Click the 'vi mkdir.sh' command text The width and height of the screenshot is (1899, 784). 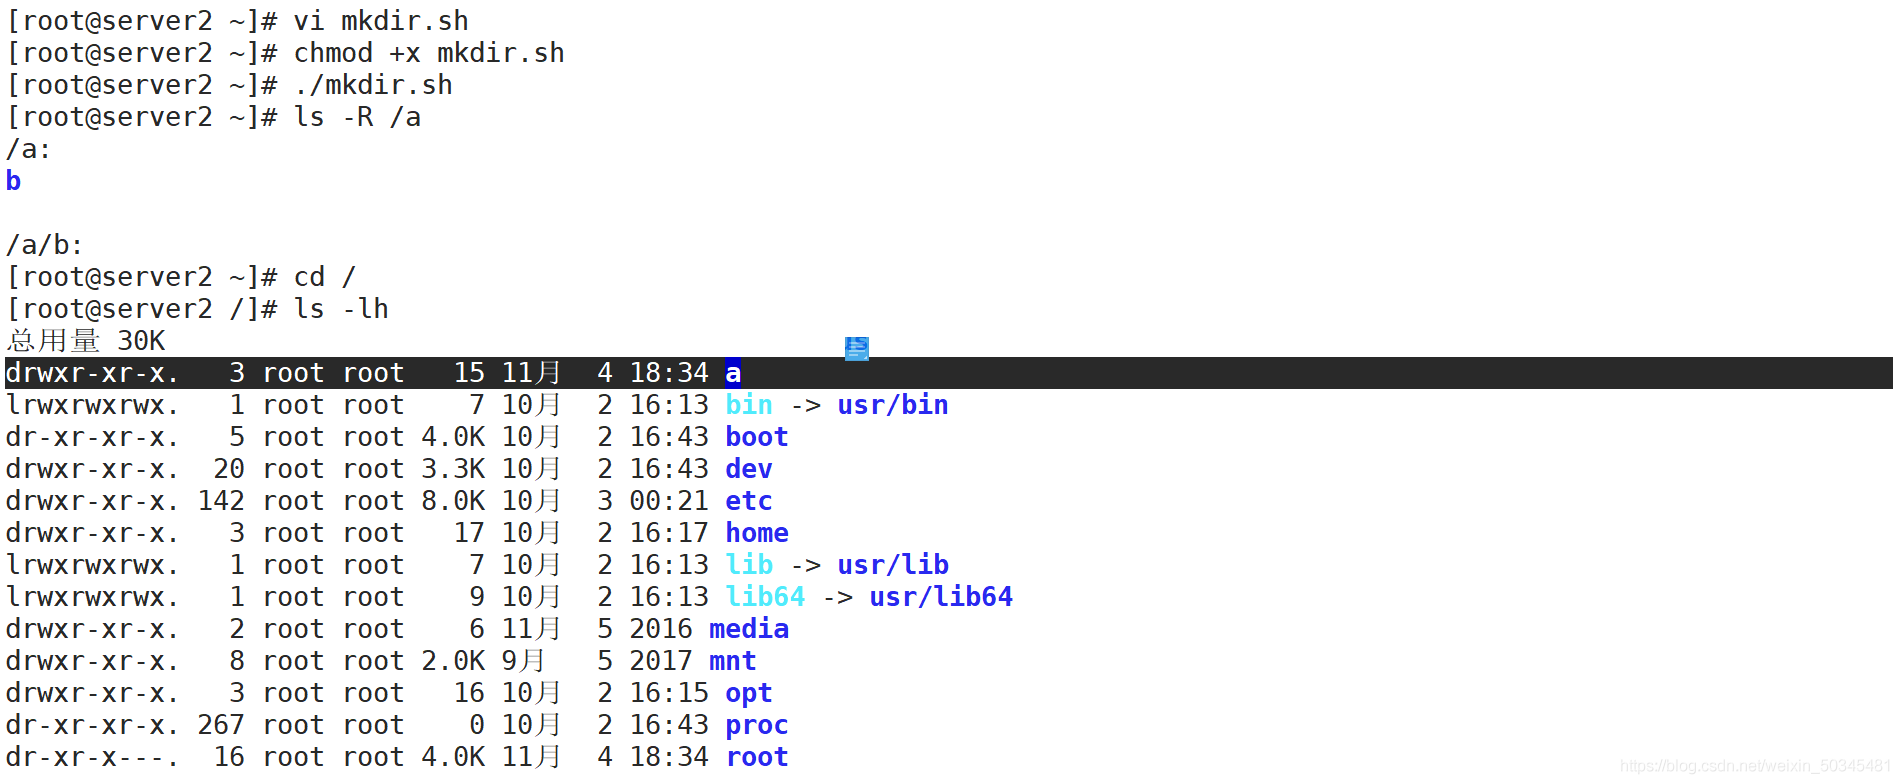pos(381,21)
